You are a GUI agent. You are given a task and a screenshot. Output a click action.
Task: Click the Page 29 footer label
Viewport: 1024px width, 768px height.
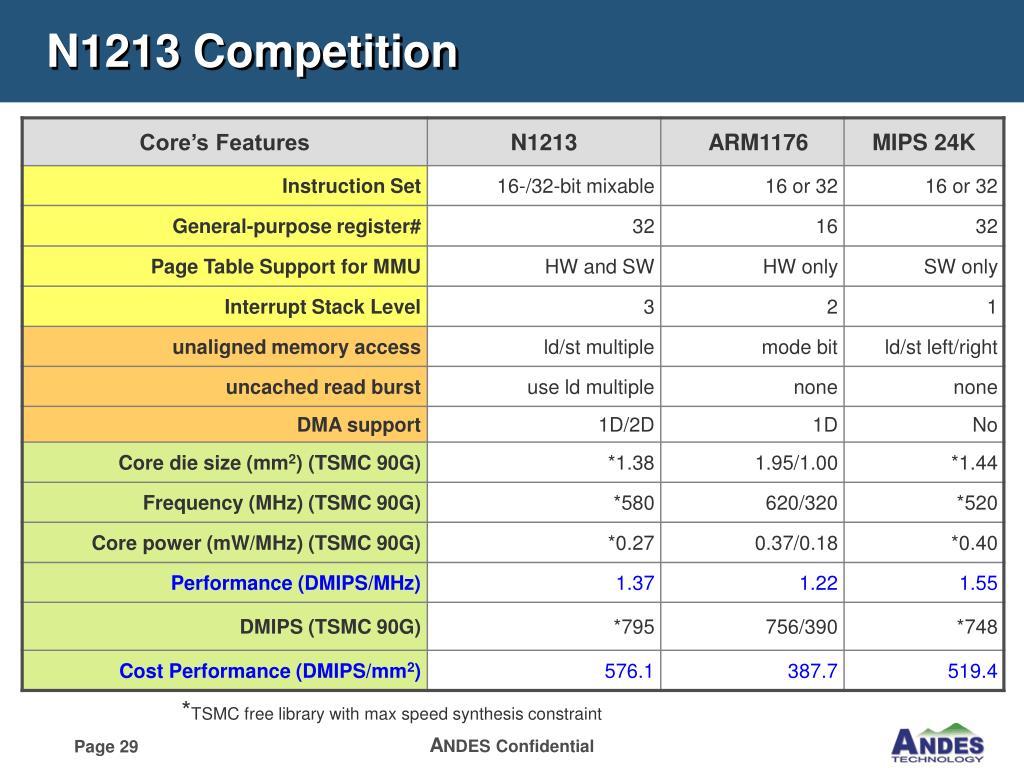click(x=106, y=746)
